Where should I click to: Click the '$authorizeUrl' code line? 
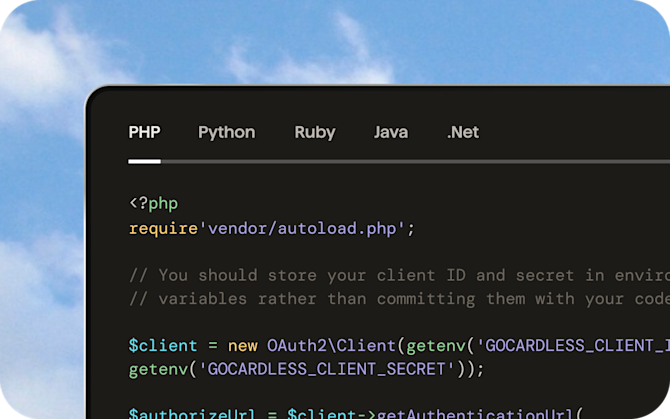[356, 413]
